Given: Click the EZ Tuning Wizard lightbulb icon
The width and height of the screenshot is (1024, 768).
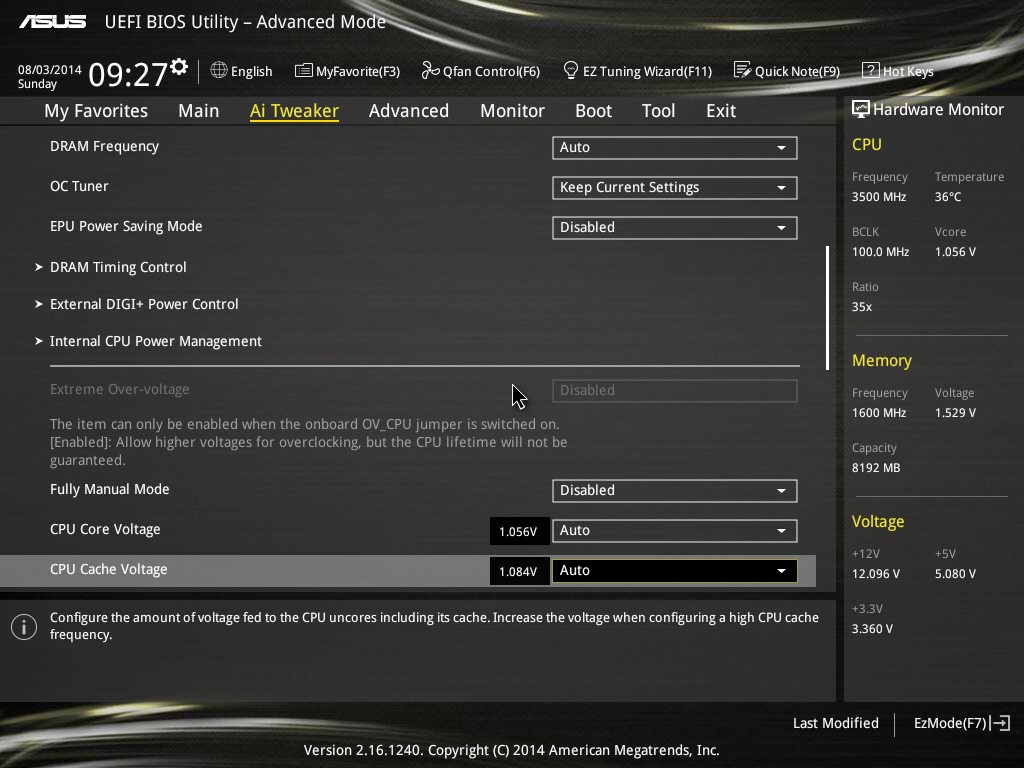Looking at the screenshot, I should 570,70.
